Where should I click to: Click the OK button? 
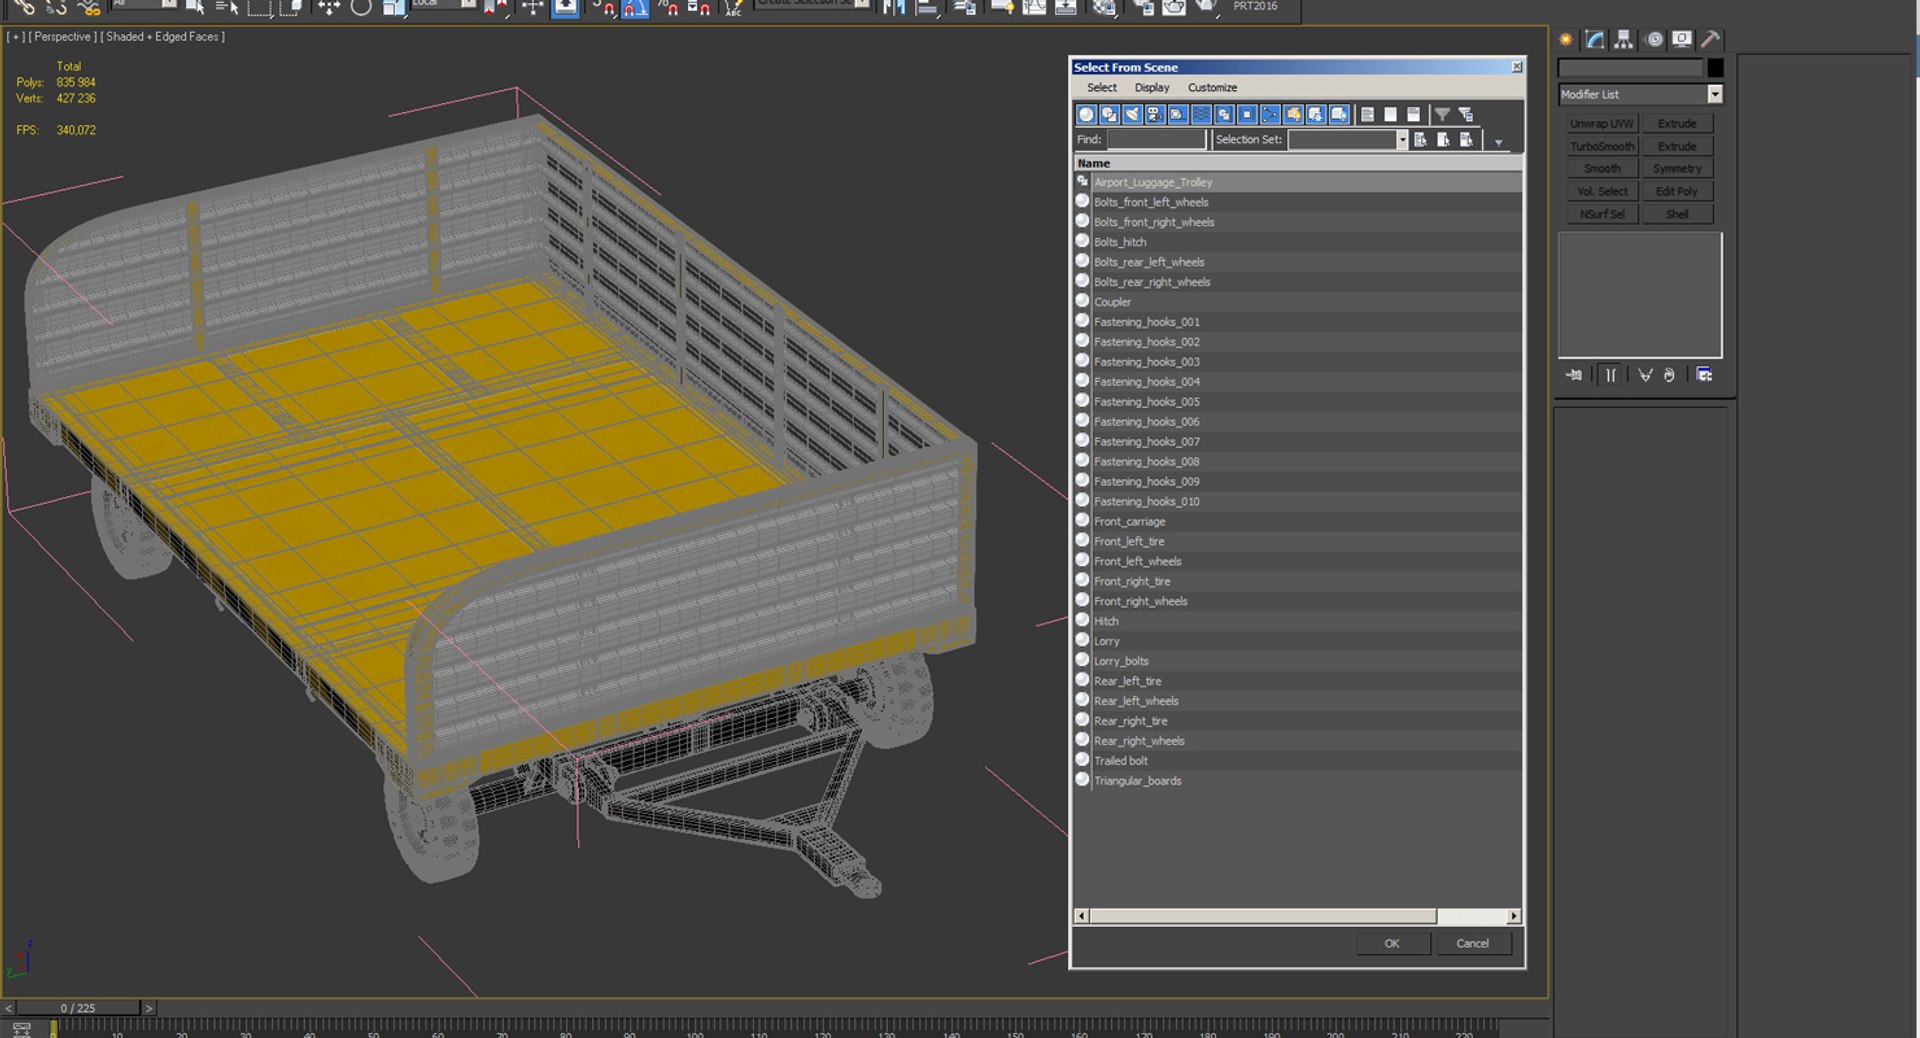pyautogui.click(x=1392, y=943)
